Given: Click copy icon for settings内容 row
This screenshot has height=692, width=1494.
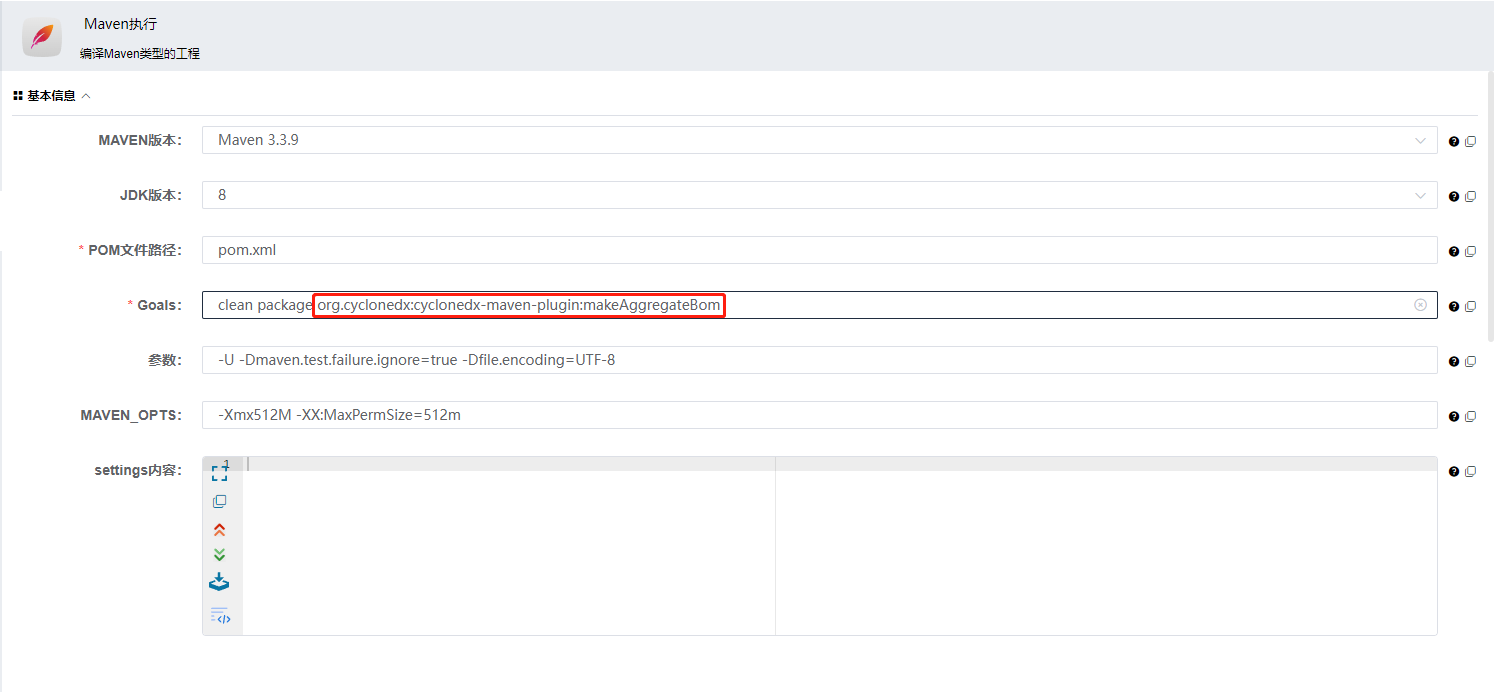Looking at the screenshot, I should [1470, 472].
